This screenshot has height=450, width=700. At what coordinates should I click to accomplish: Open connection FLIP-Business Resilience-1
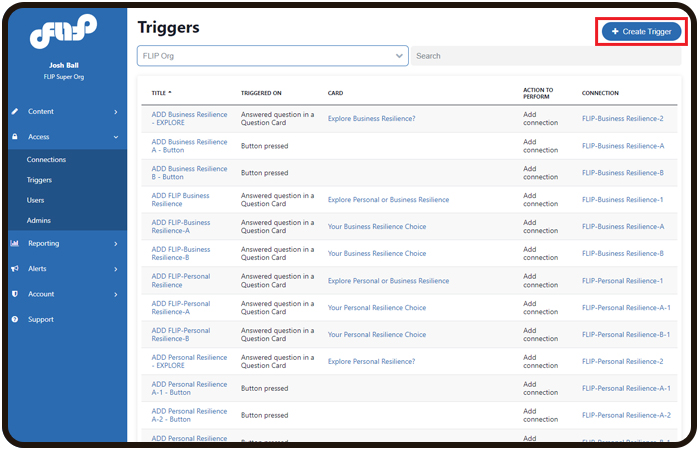622,200
